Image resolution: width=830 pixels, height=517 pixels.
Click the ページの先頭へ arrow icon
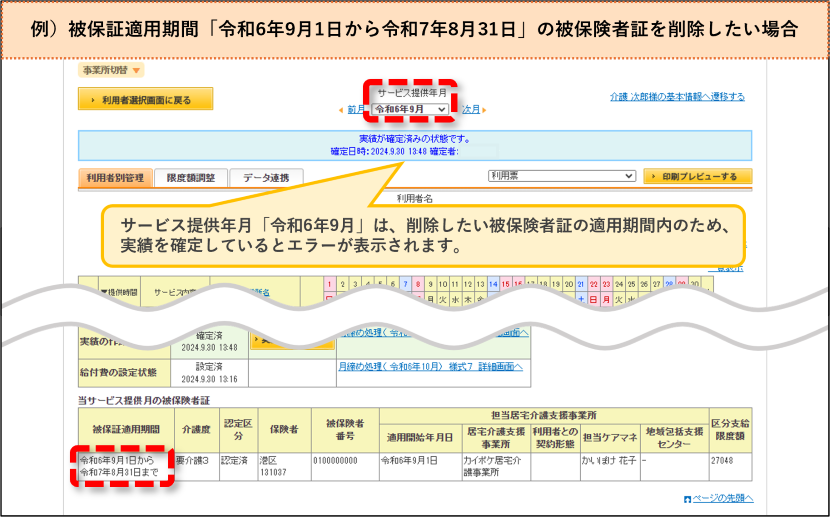687,499
